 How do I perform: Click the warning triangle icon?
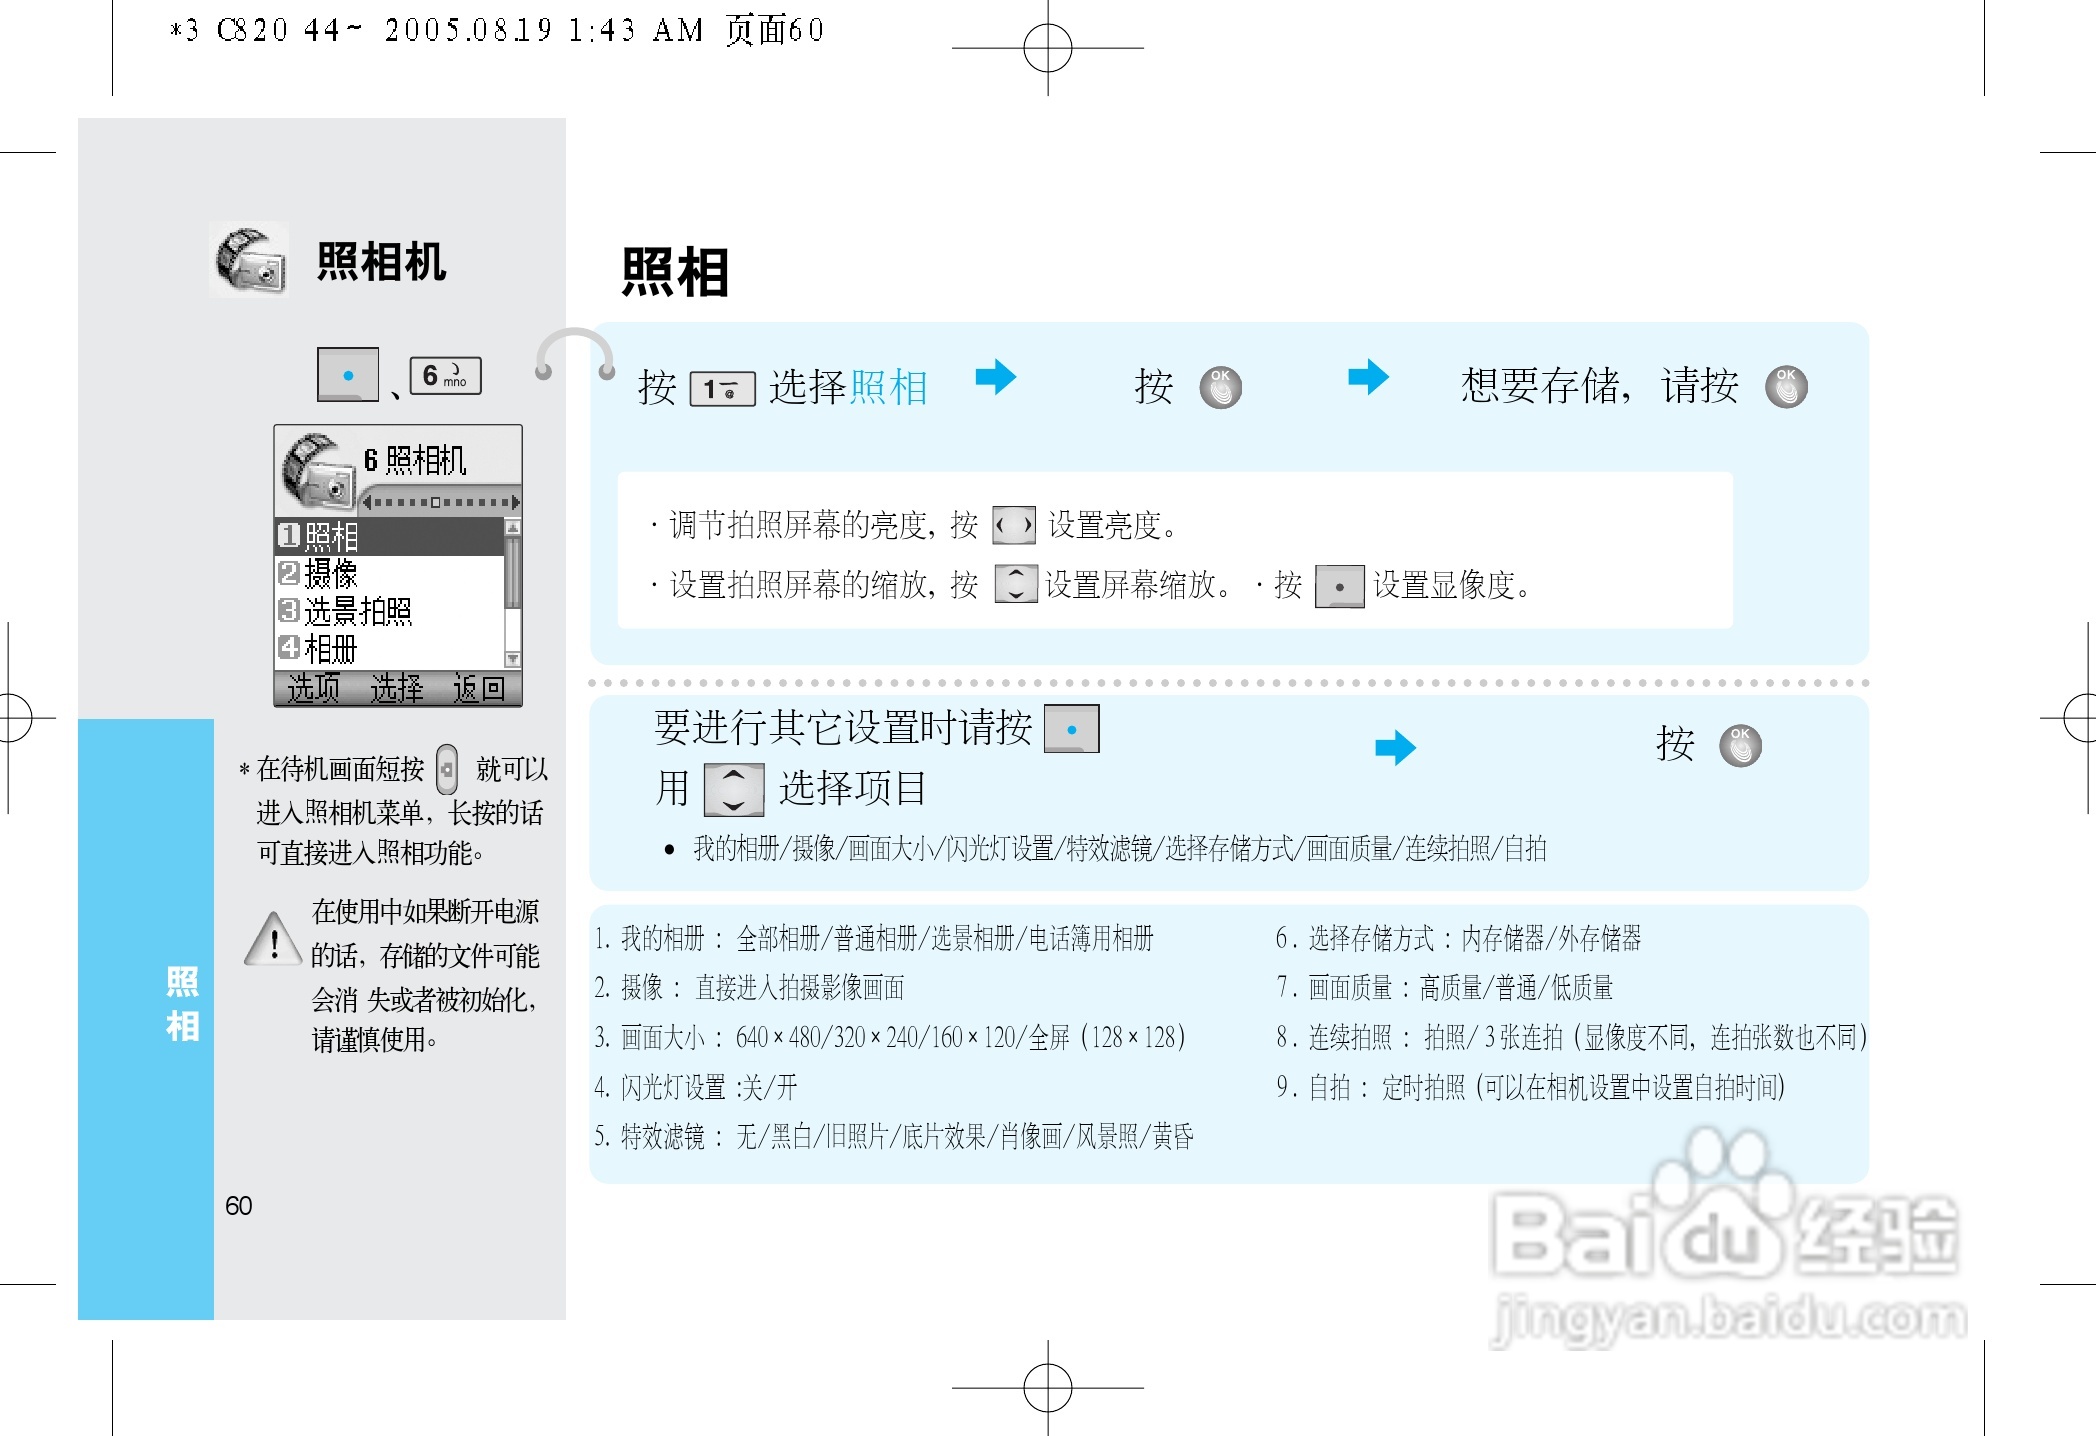(273, 939)
